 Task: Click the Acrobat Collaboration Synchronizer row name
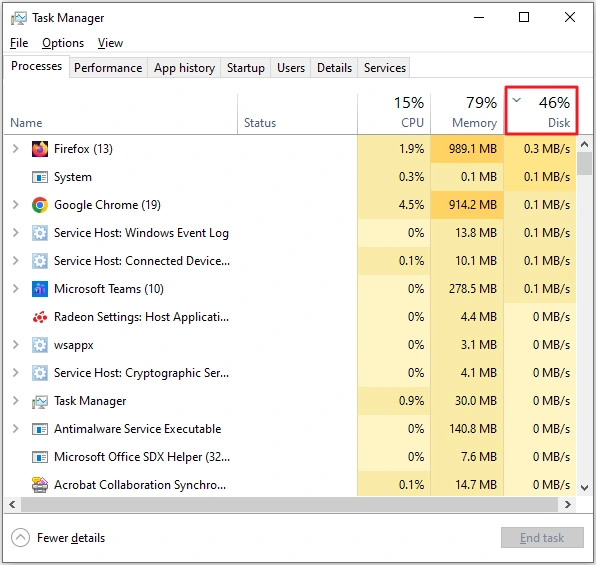(140, 485)
